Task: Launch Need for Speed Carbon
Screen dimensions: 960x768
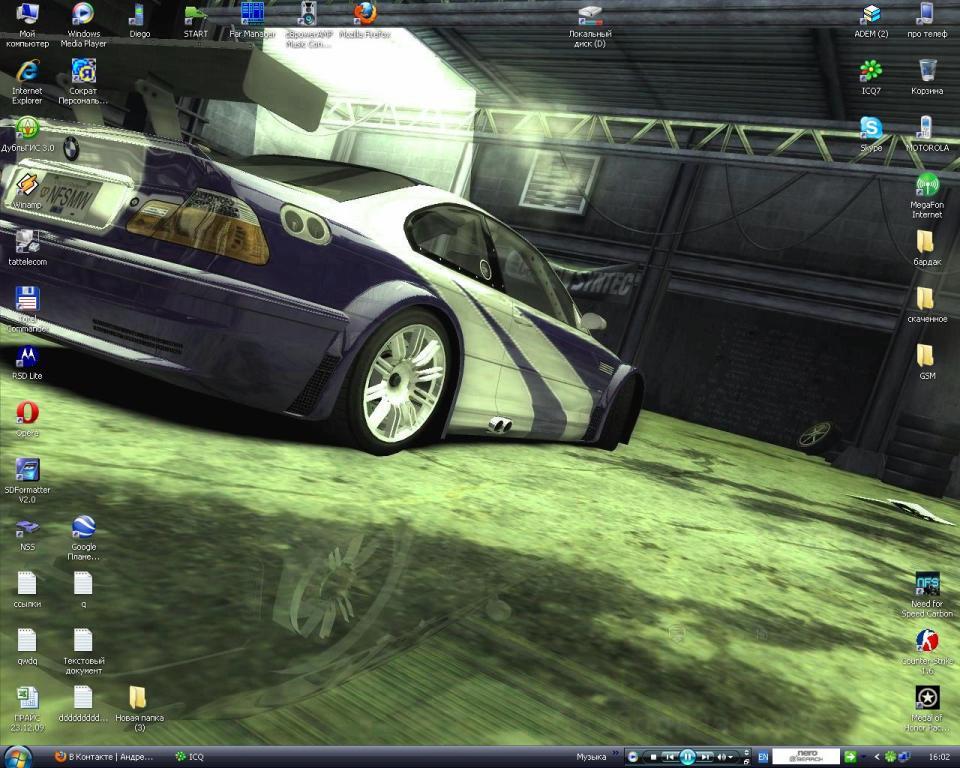Action: pyautogui.click(x=927, y=595)
